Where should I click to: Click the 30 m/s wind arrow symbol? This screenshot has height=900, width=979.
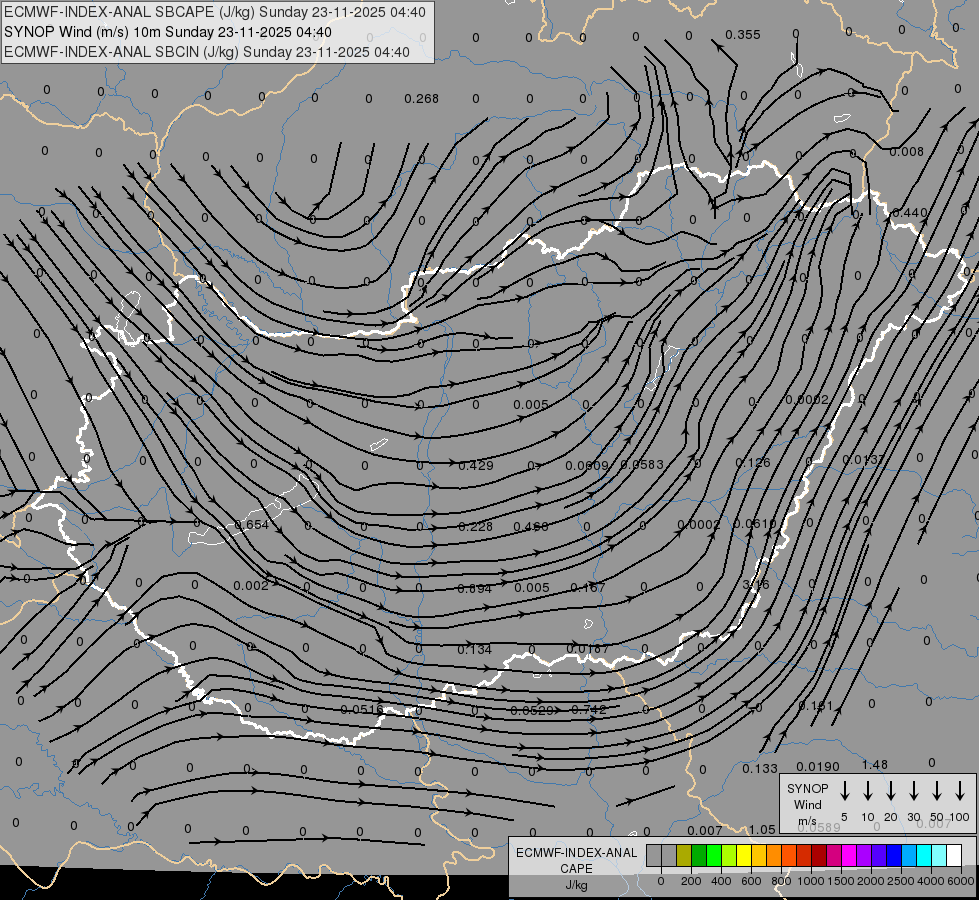point(913,790)
